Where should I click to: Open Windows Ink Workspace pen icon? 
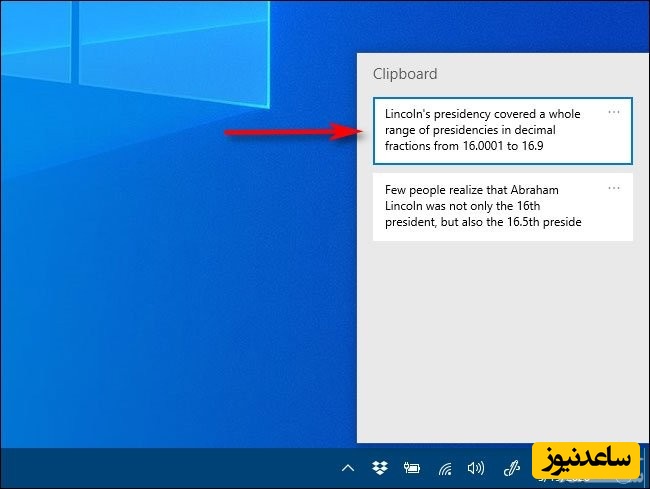point(511,467)
